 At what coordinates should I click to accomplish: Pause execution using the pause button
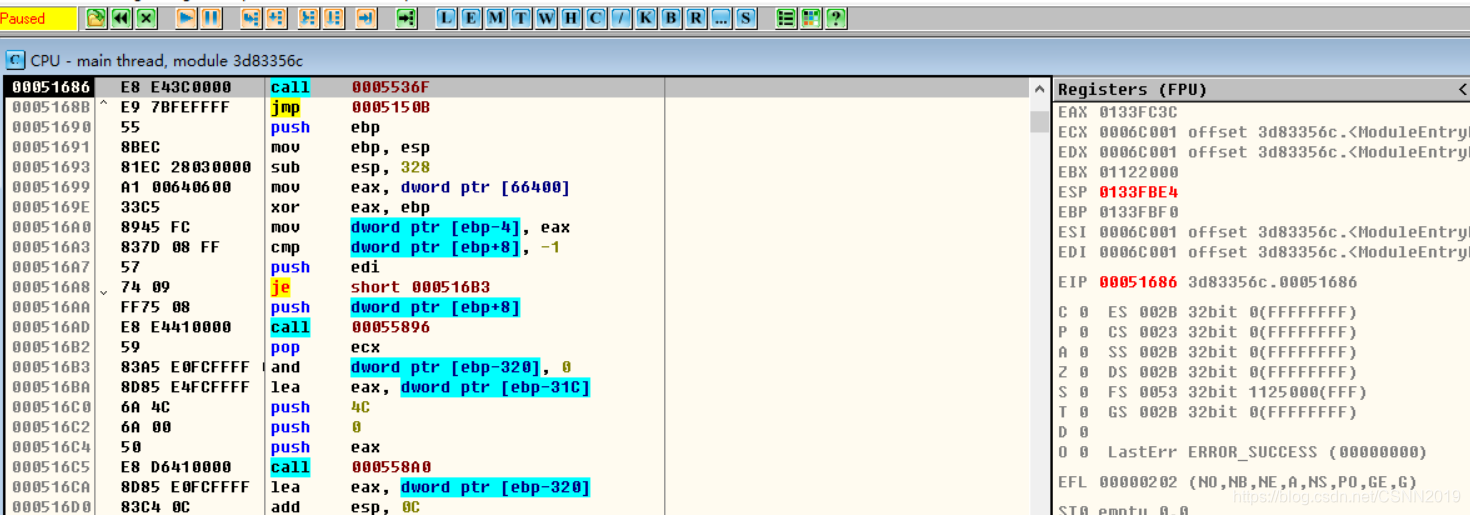(211, 18)
